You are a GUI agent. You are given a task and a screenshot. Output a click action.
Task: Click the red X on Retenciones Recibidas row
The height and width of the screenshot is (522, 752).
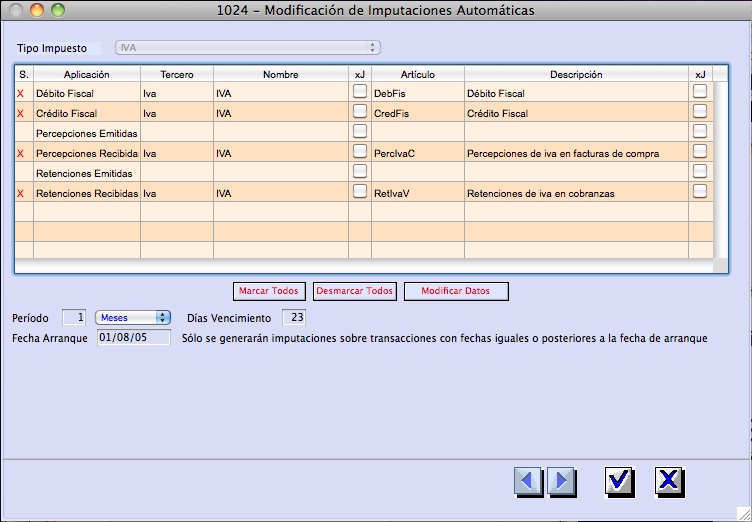(20, 193)
